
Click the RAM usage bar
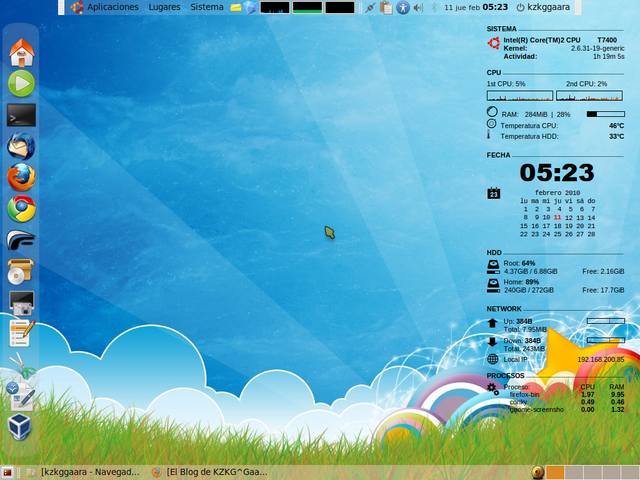pyautogui.click(x=606, y=114)
